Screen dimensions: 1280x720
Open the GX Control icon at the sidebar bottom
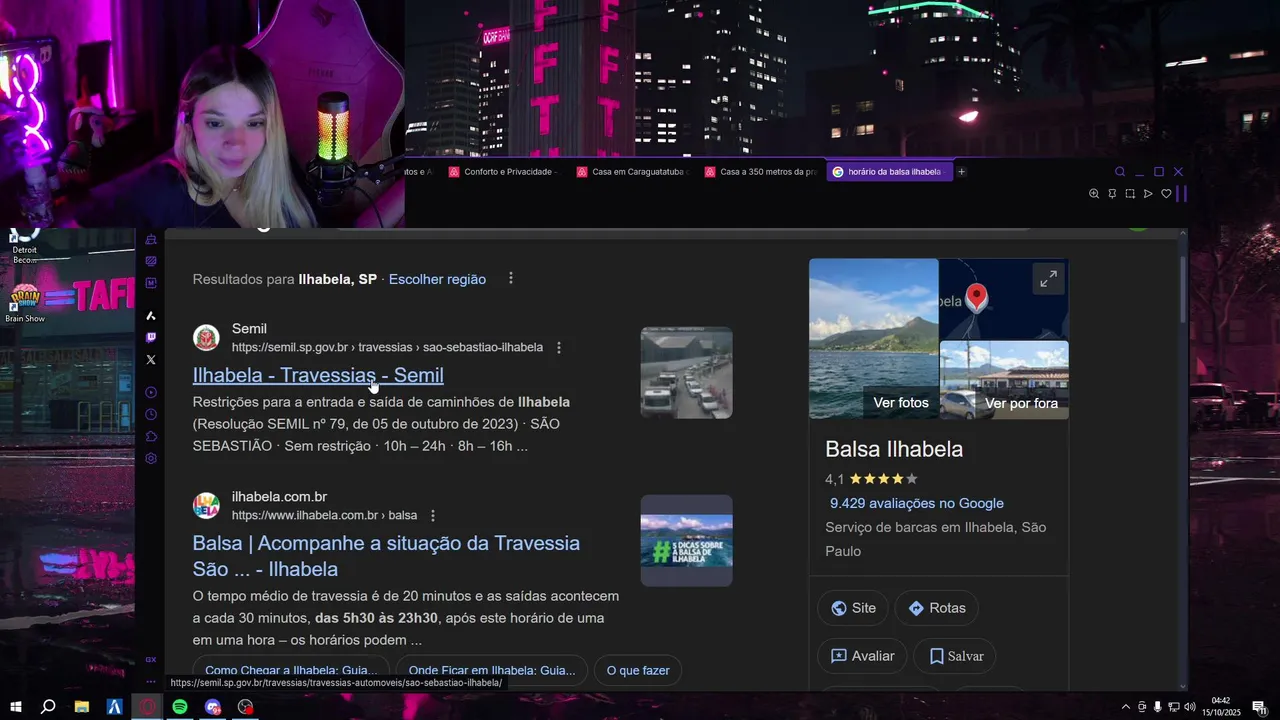151,660
